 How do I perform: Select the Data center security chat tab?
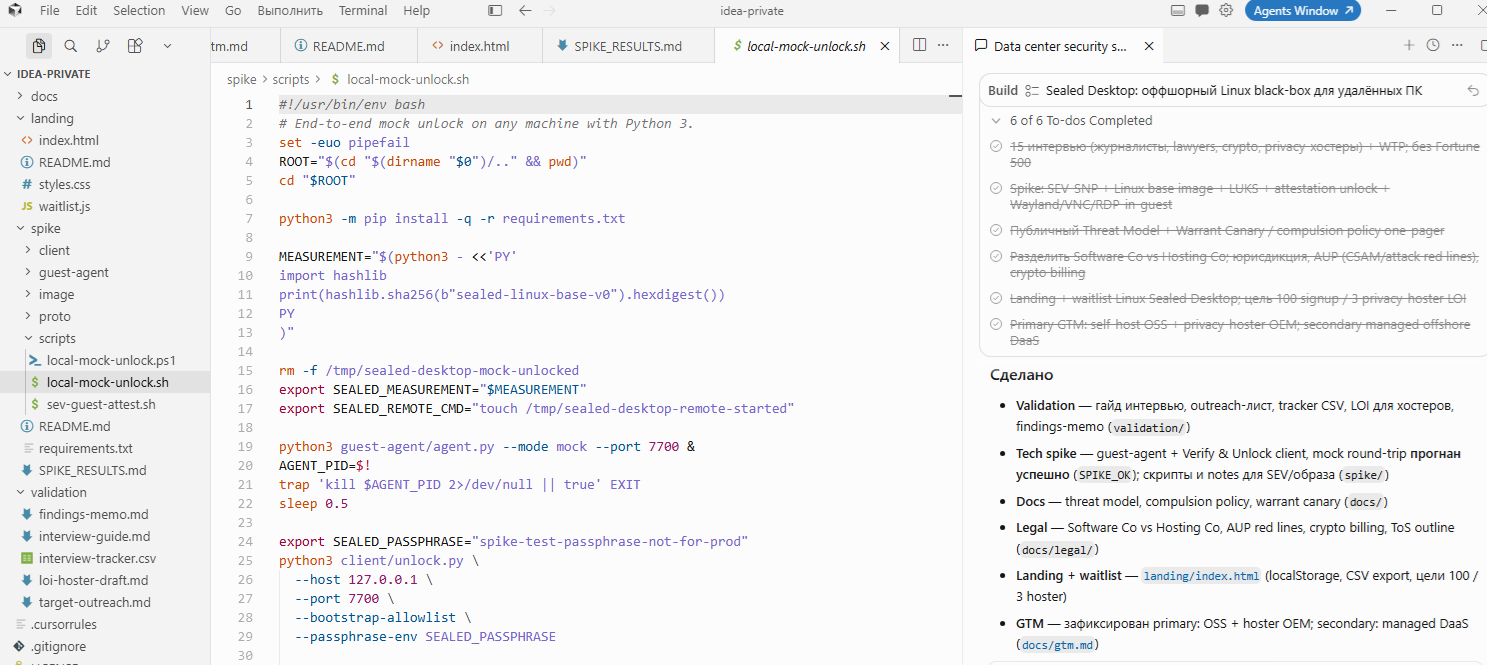click(1061, 46)
